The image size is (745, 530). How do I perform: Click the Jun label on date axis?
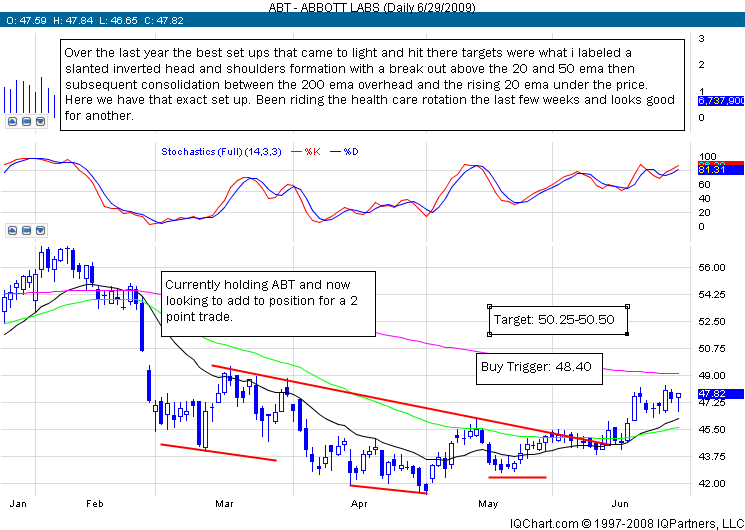click(619, 503)
